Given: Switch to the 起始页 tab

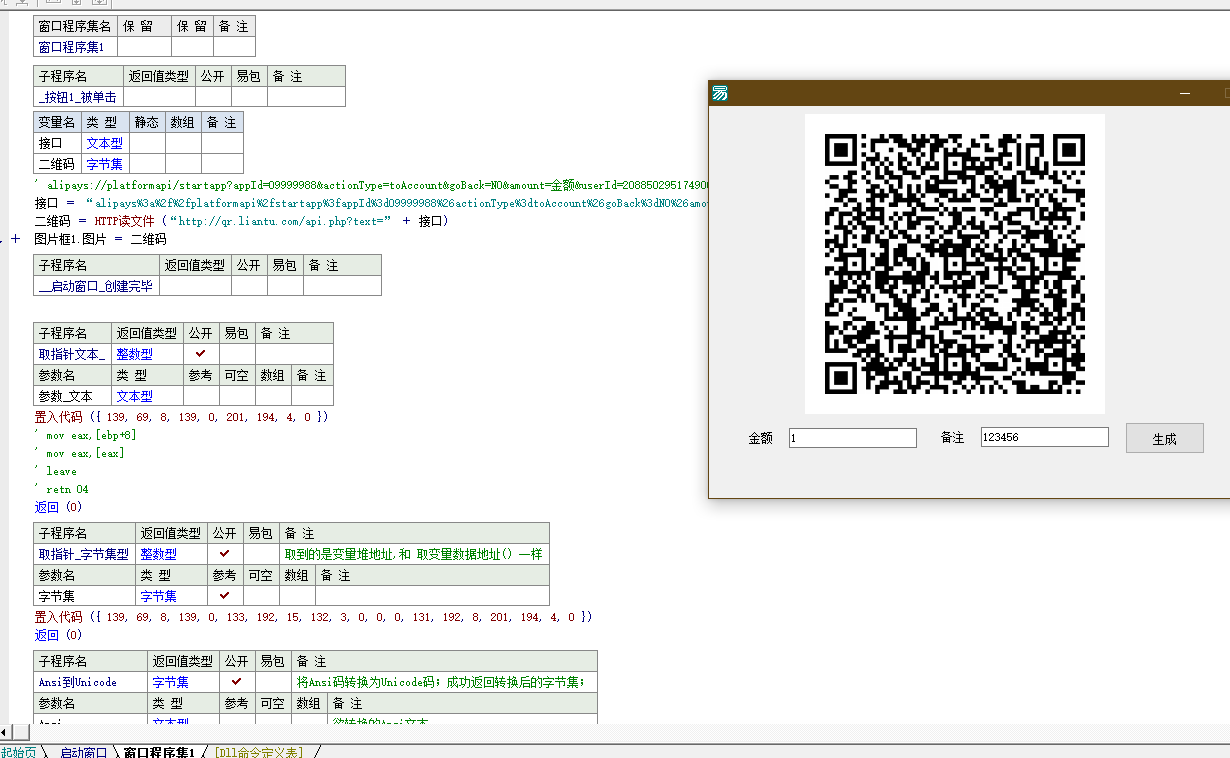Looking at the screenshot, I should point(18,752).
